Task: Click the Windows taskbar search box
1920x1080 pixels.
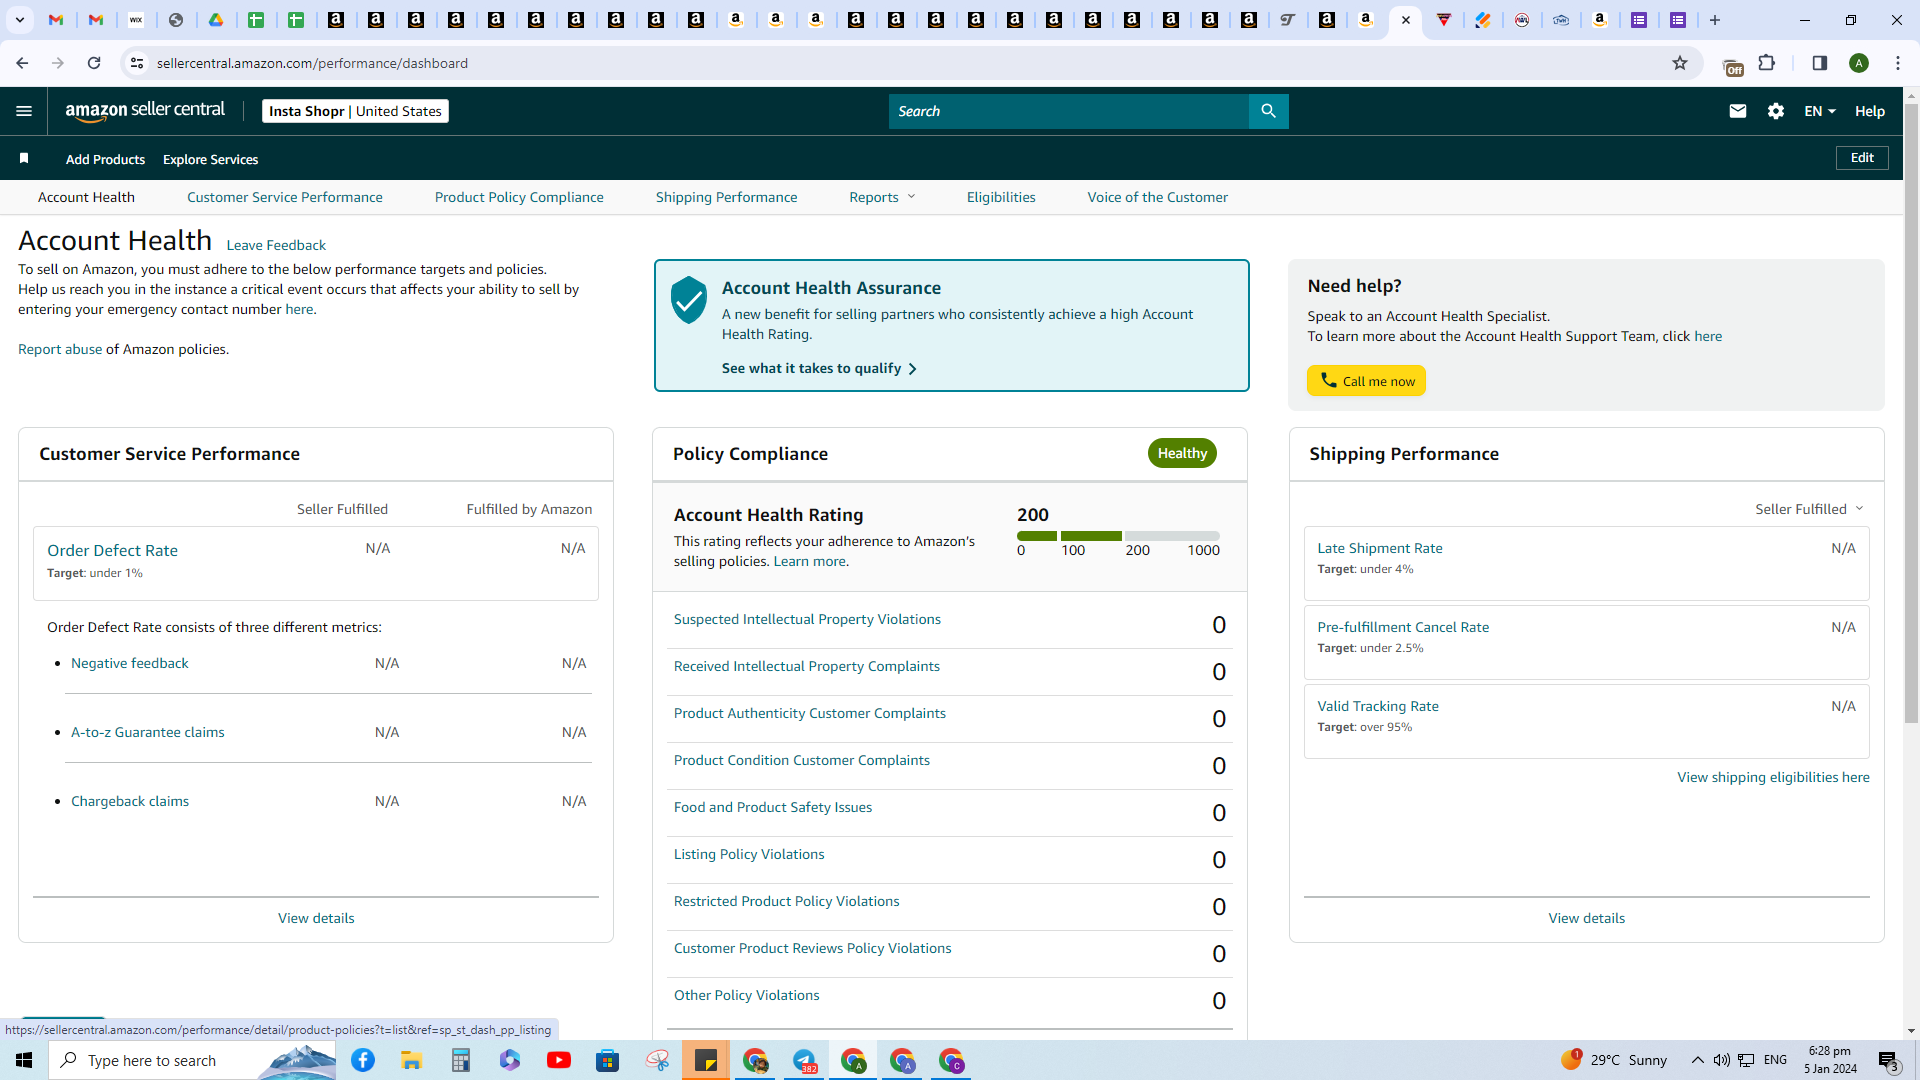Action: (192, 1060)
